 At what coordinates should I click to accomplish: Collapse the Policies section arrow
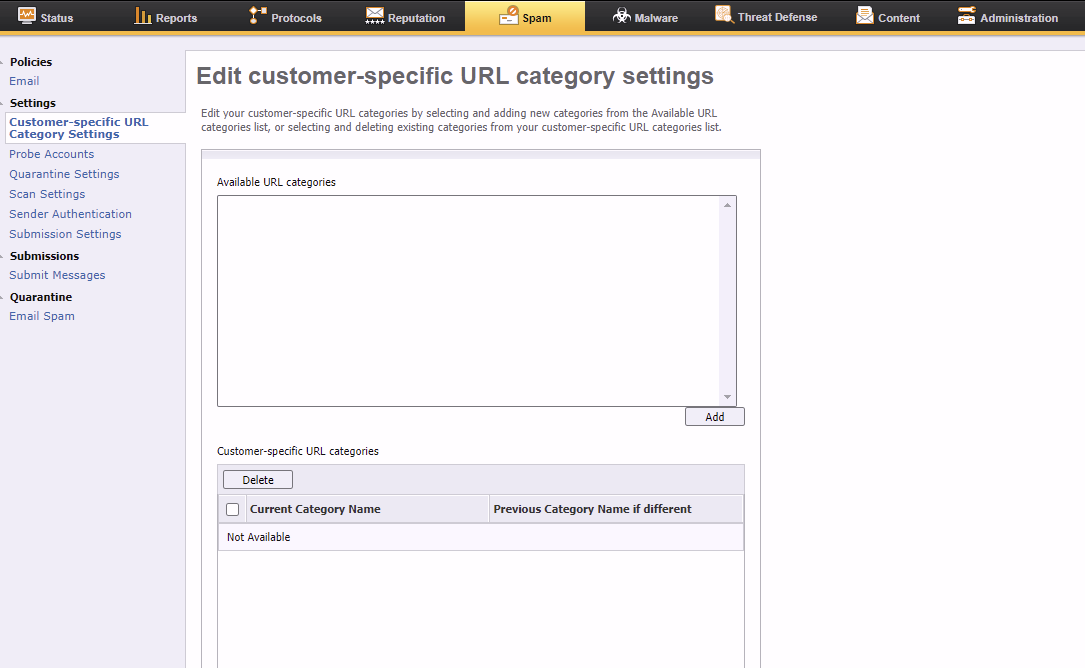click(x=3, y=63)
